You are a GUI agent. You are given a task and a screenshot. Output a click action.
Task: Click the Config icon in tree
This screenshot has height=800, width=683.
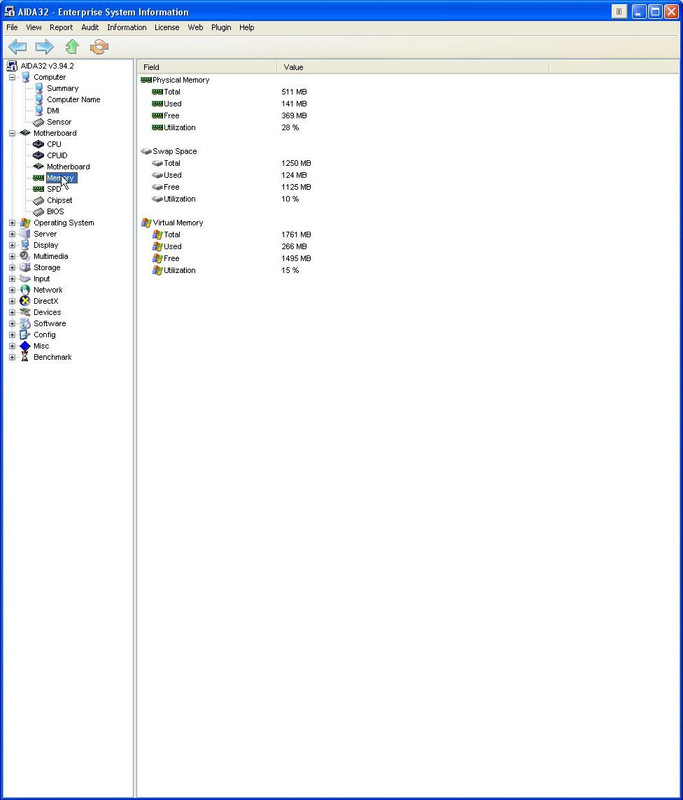[x=25, y=335]
